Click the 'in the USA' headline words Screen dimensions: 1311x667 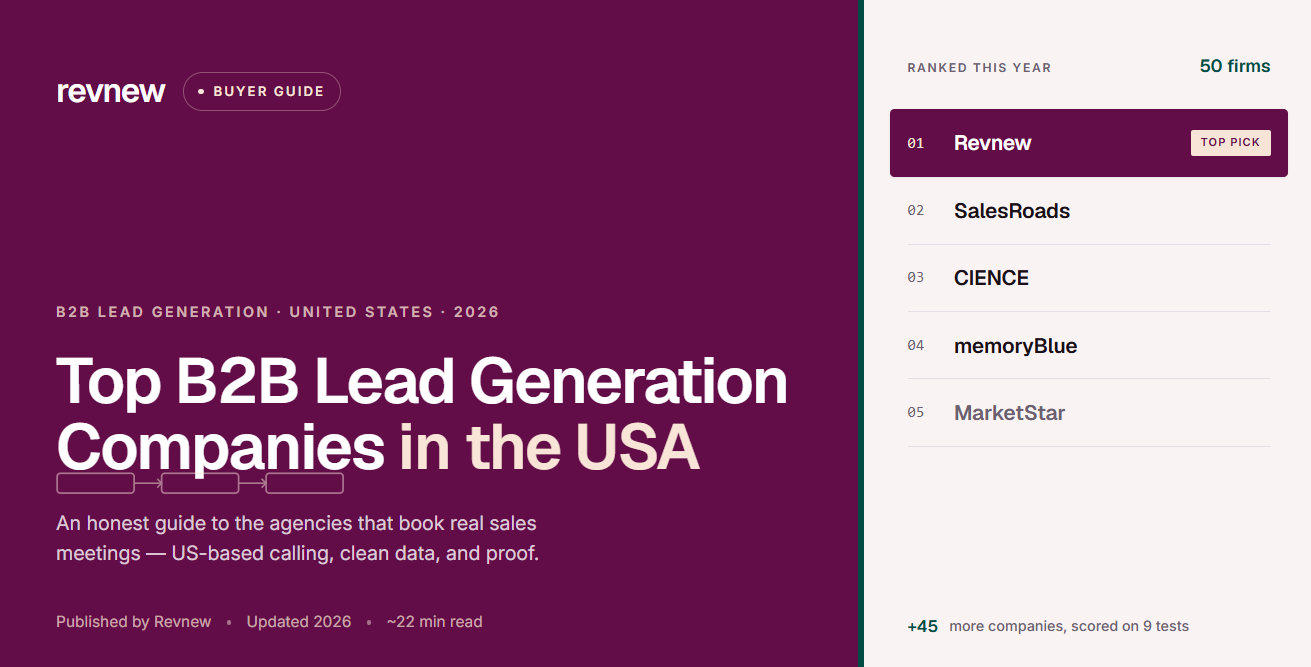point(549,448)
